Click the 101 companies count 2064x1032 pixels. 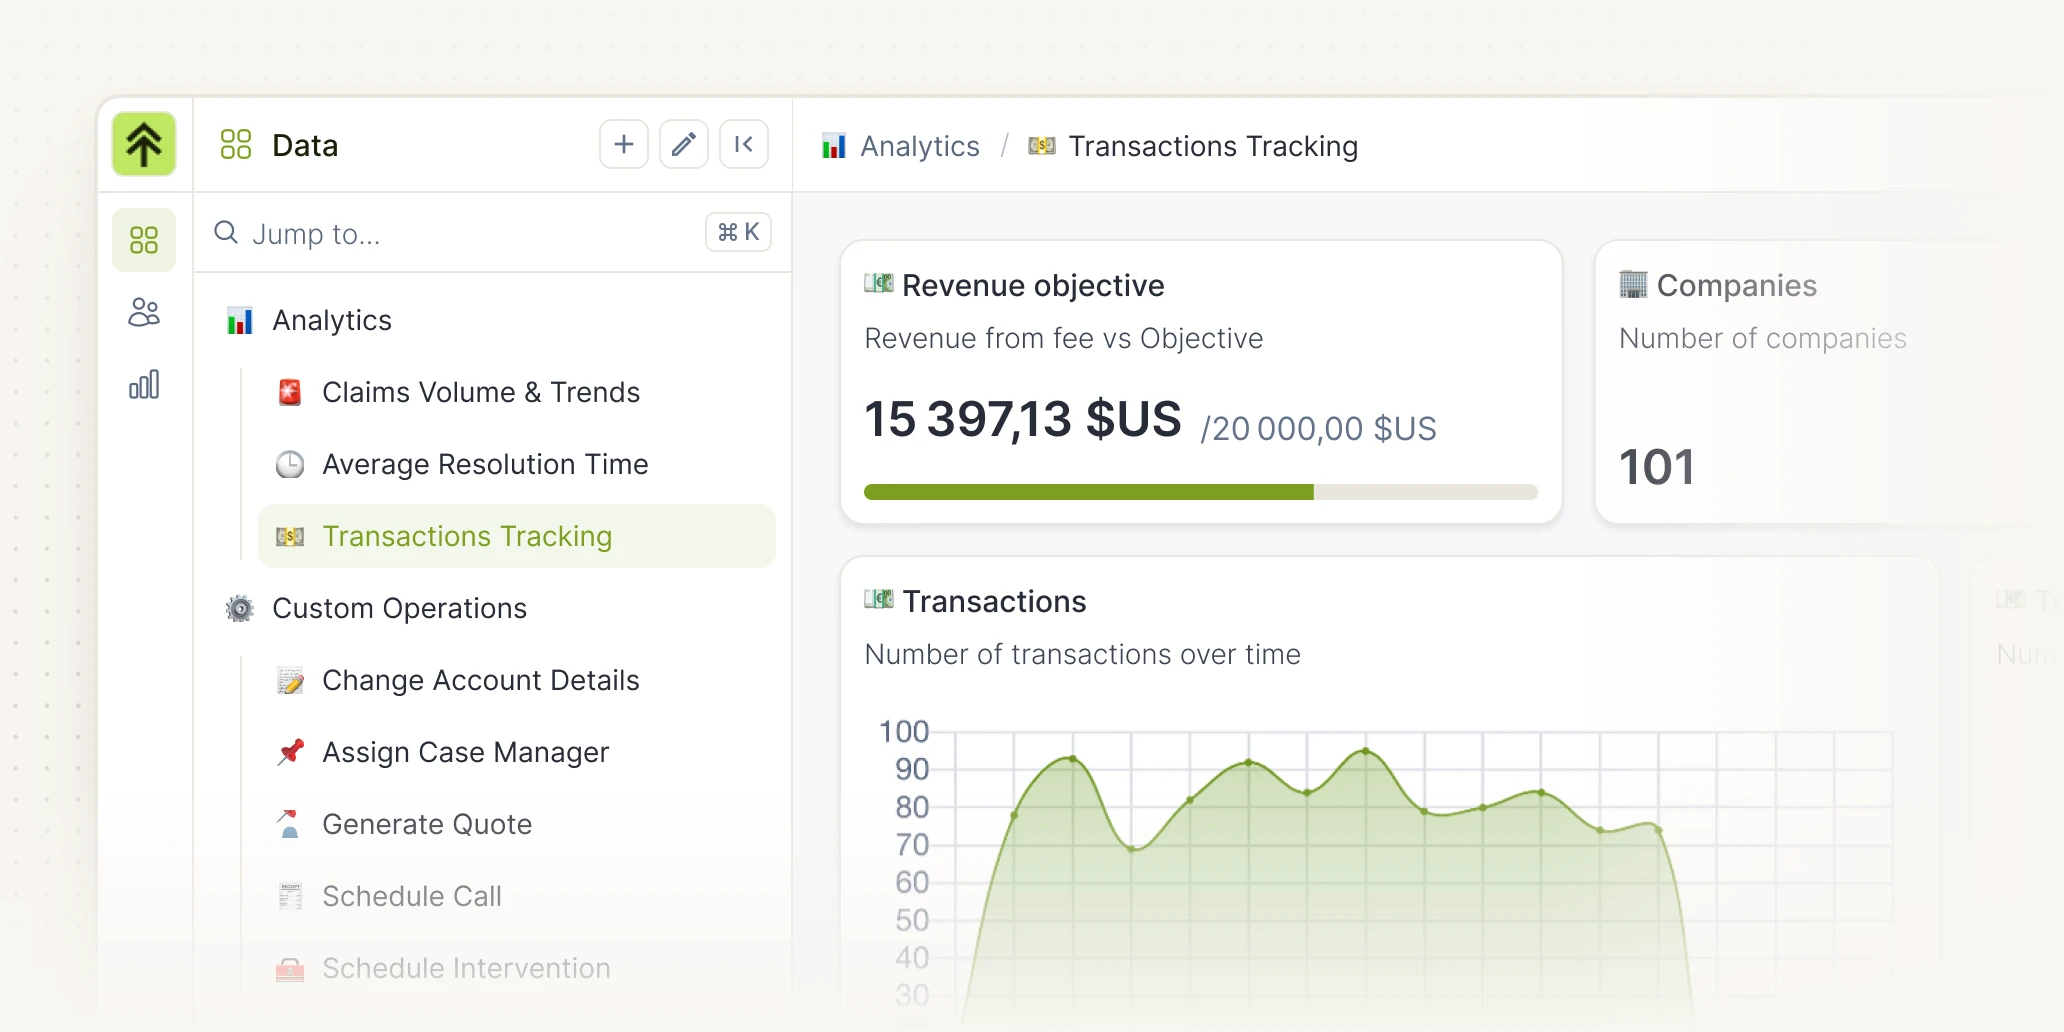point(1657,467)
